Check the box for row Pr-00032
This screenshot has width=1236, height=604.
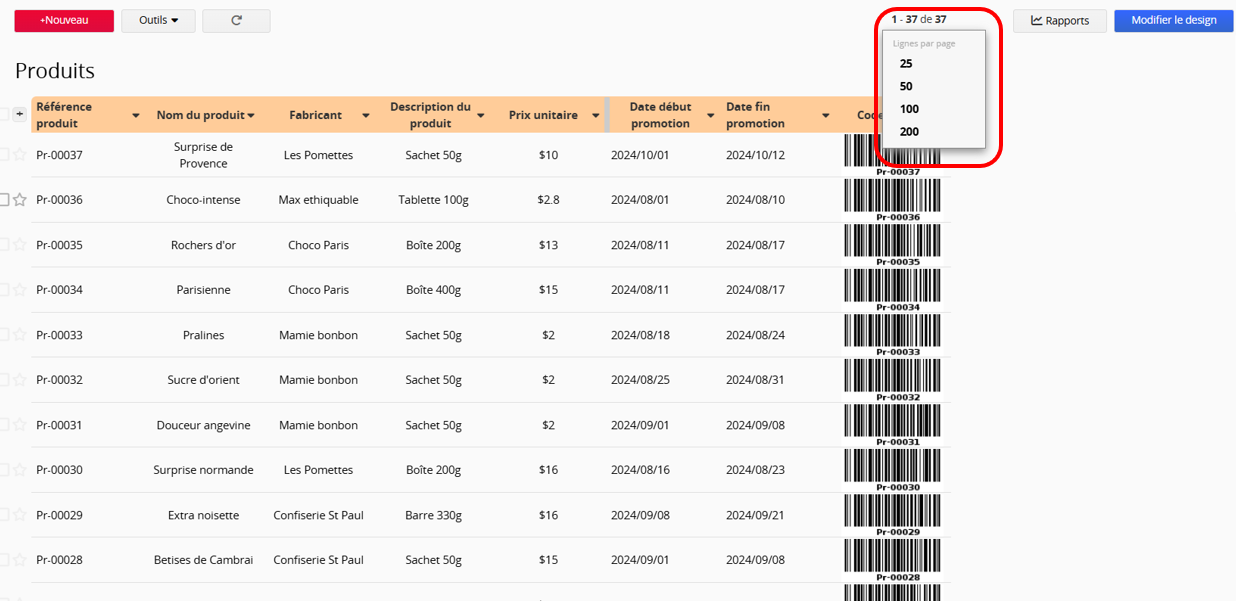point(4,380)
